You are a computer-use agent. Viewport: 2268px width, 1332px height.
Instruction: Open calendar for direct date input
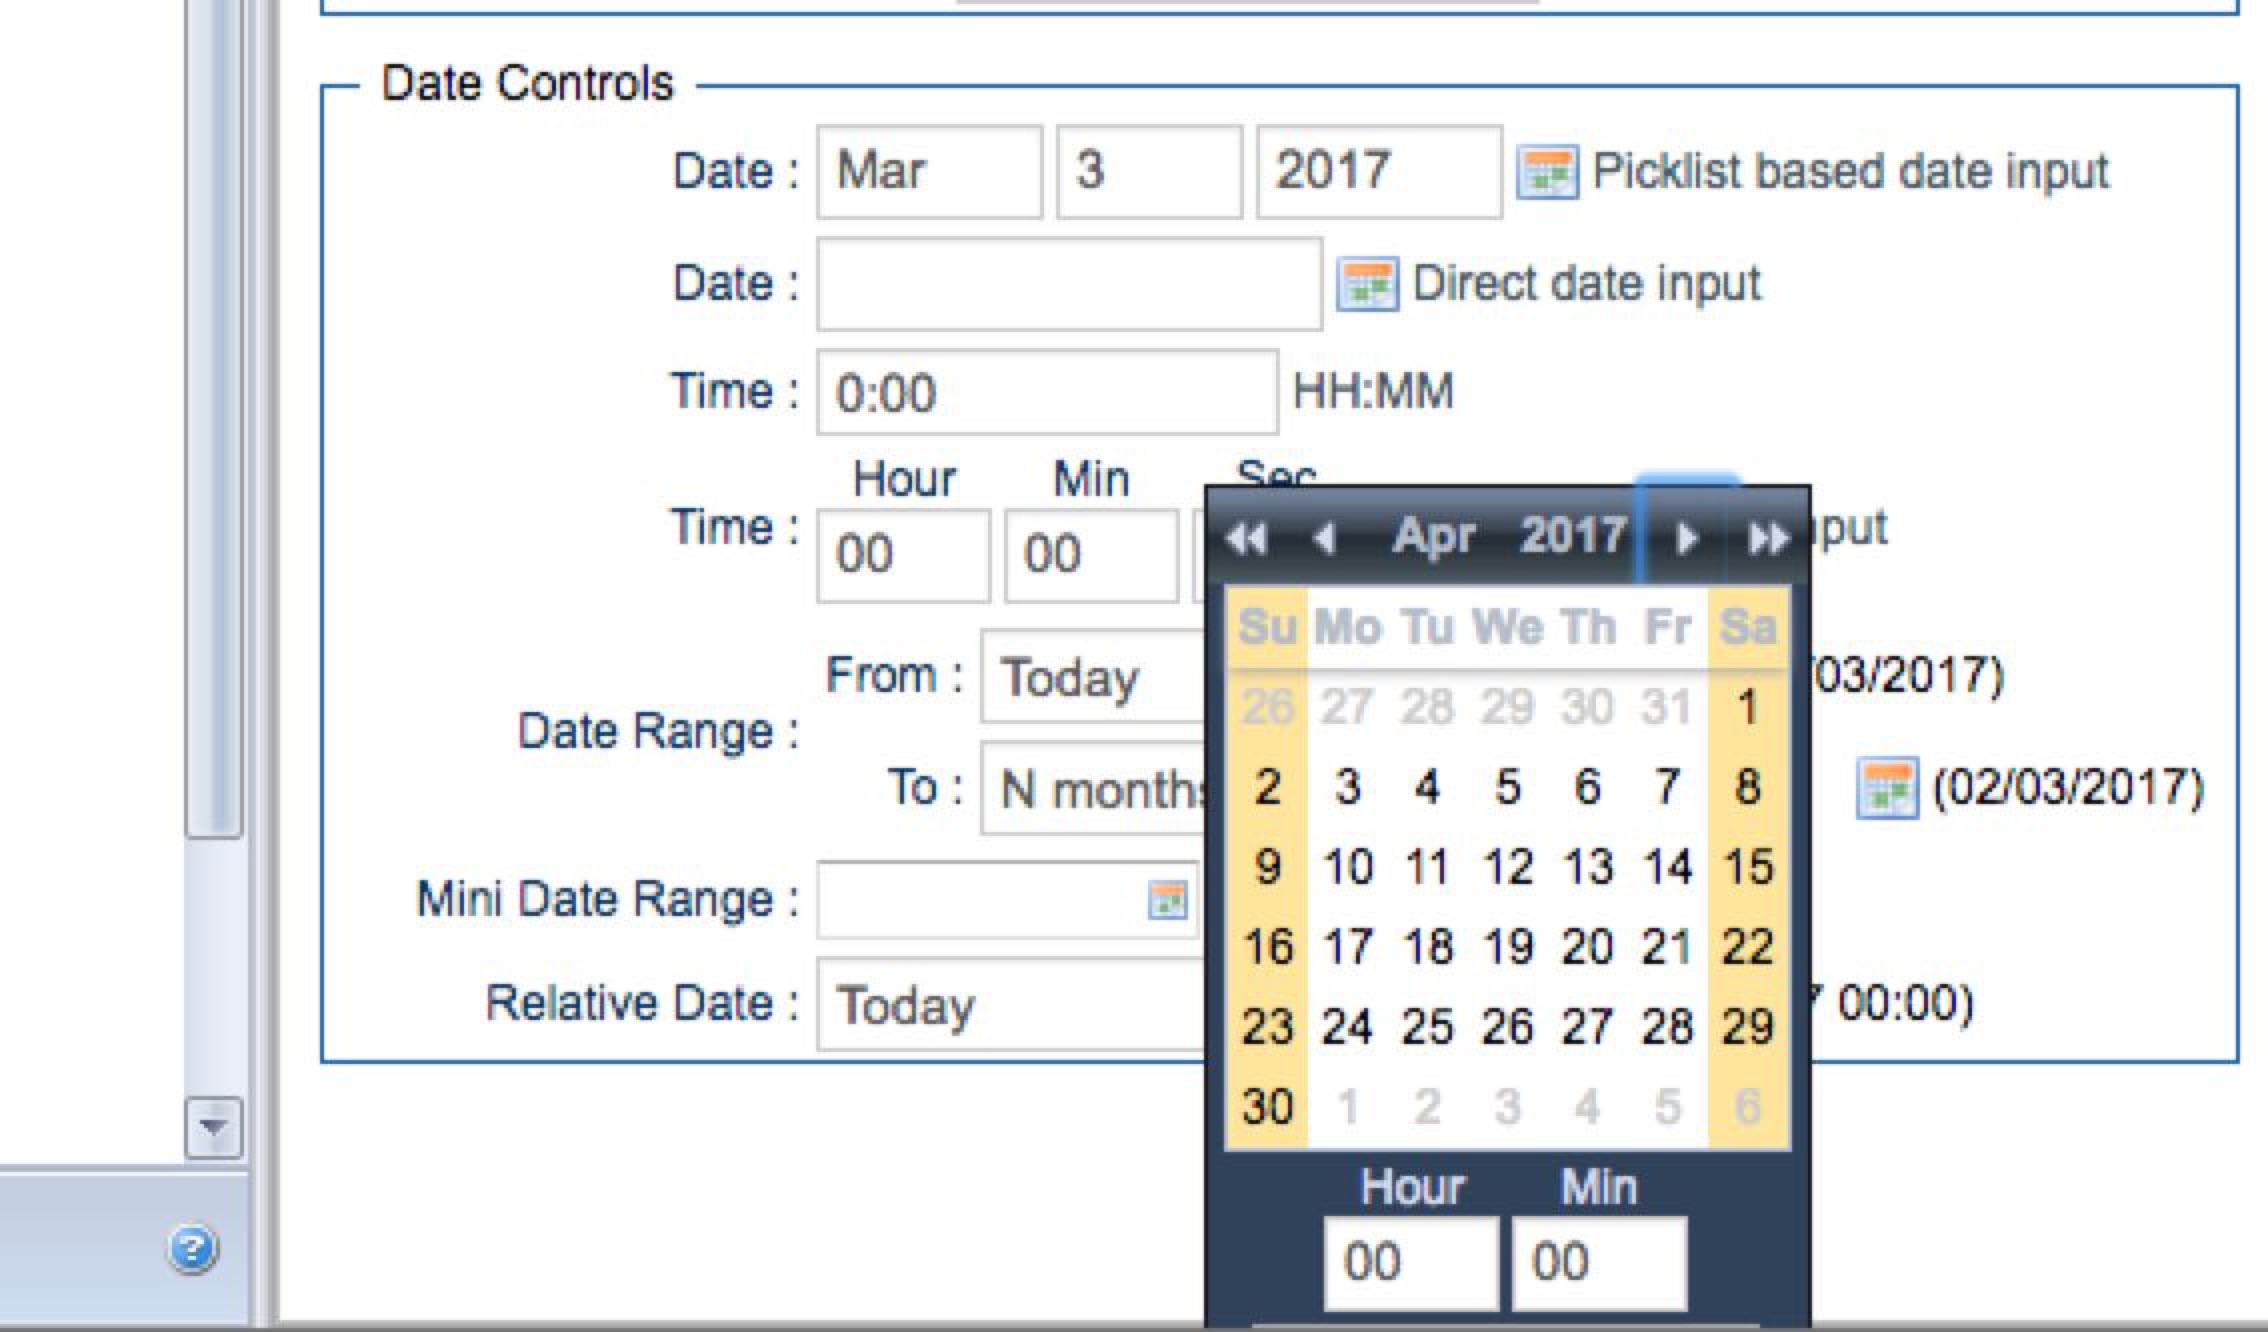1367,285
